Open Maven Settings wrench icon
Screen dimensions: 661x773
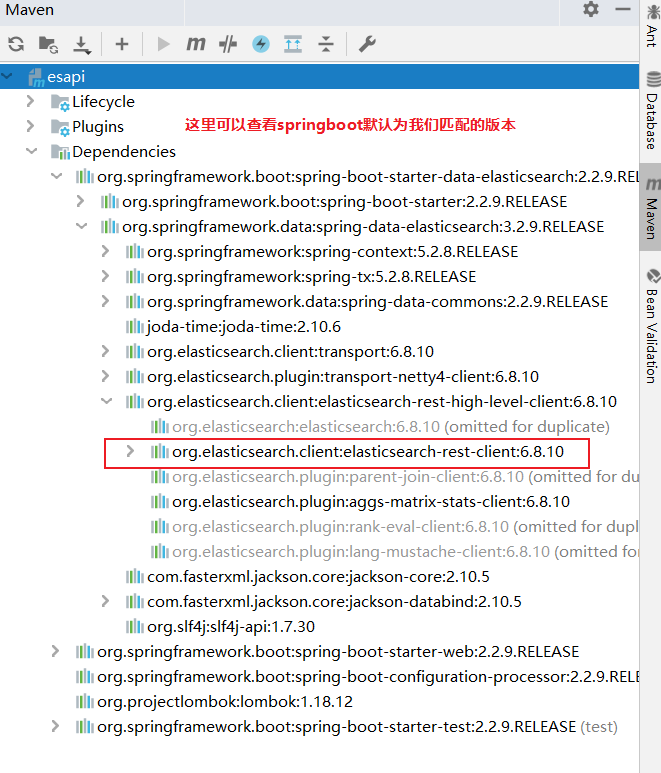click(367, 44)
